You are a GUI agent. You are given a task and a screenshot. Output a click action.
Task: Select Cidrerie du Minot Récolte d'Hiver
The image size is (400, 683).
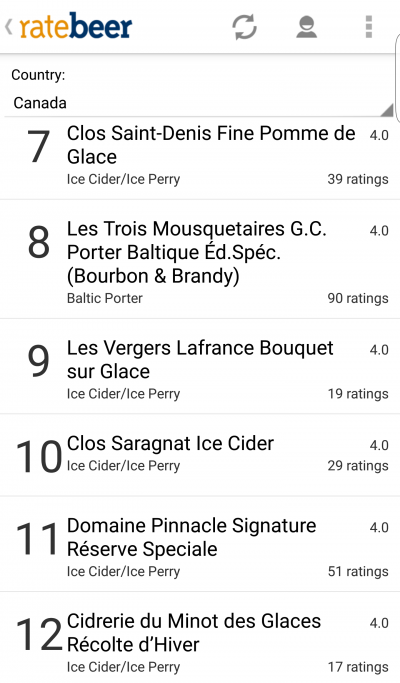tap(200, 638)
